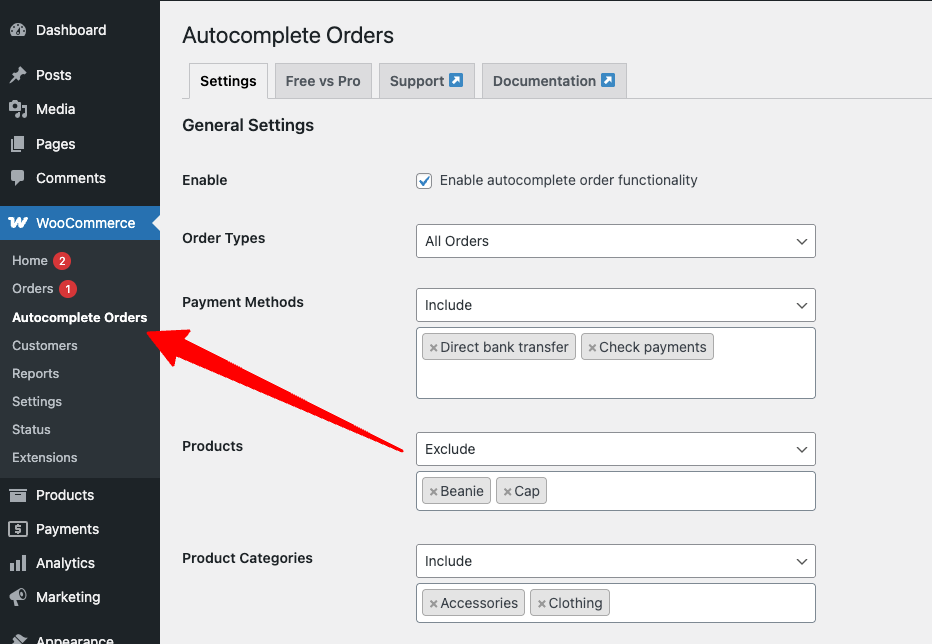The height and width of the screenshot is (644, 932).
Task: Open Customers submenu item
Action: [45, 345]
